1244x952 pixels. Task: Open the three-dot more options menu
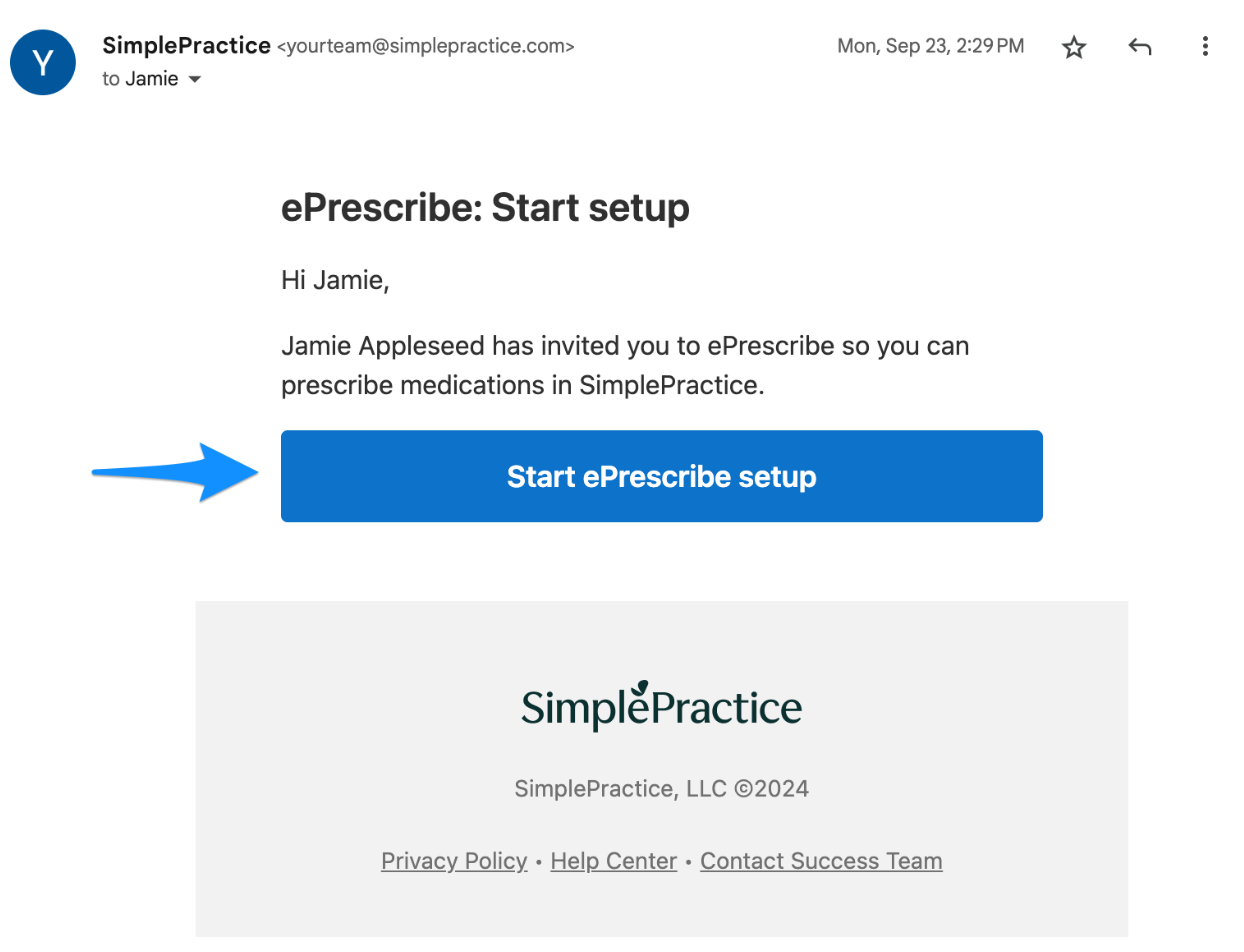pos(1206,46)
